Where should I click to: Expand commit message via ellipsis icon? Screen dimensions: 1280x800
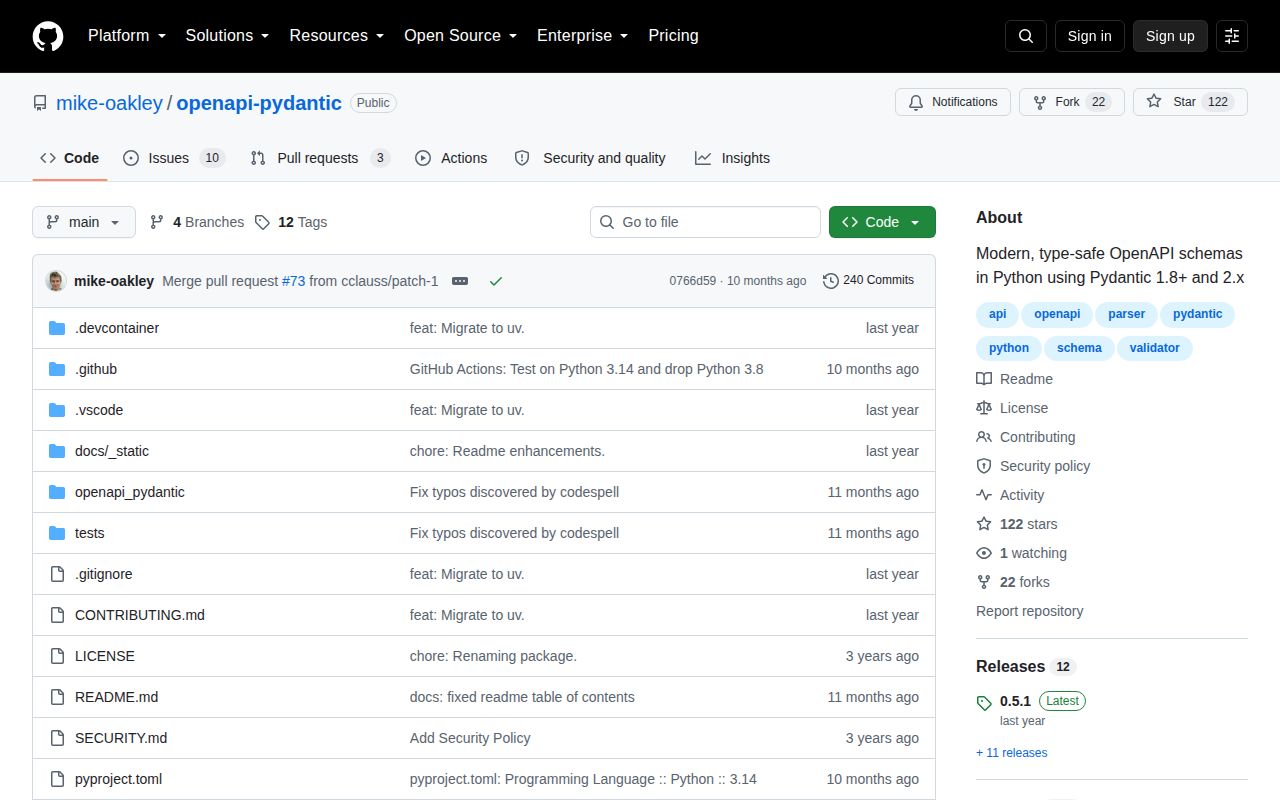460,281
